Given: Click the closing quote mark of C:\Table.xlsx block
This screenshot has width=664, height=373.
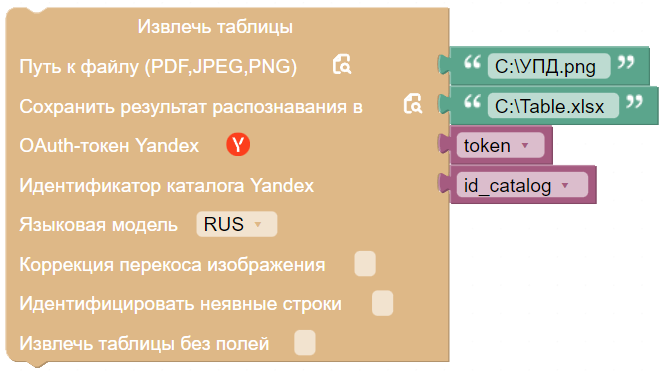Looking at the screenshot, I should [634, 102].
